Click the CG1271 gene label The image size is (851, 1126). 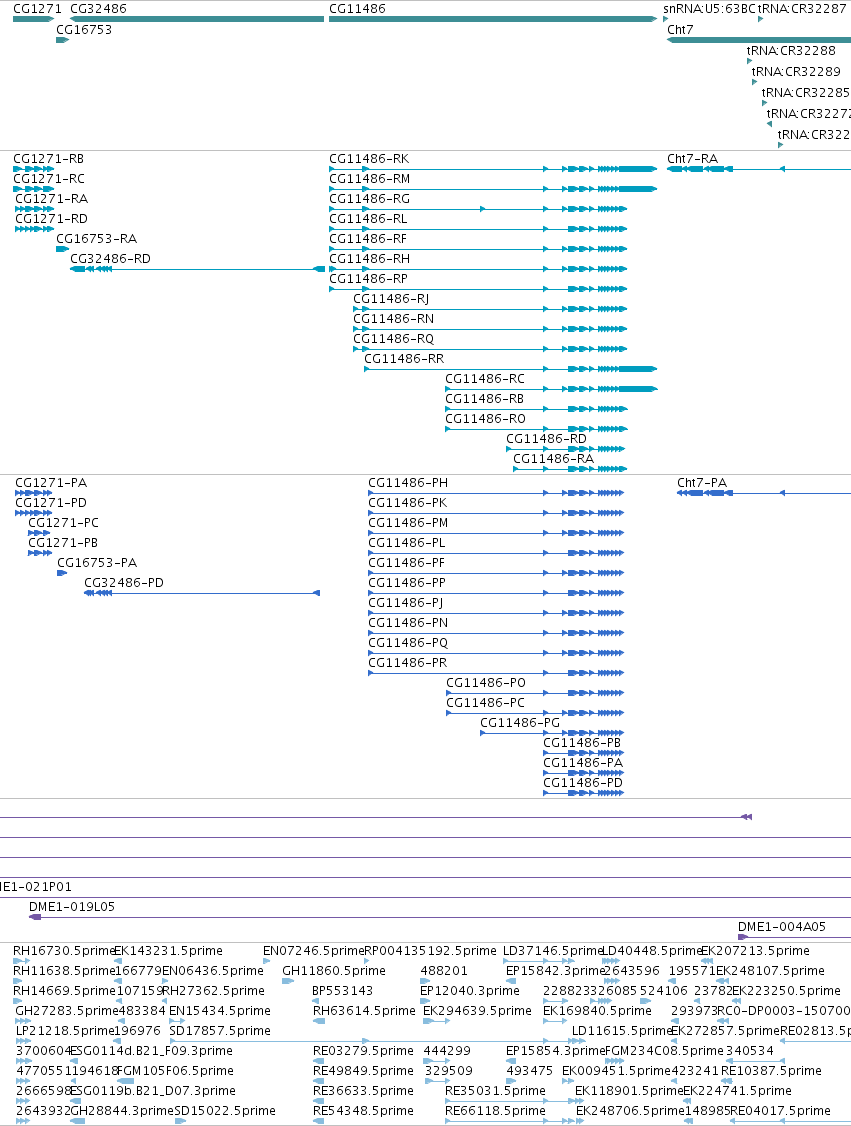[37, 9]
